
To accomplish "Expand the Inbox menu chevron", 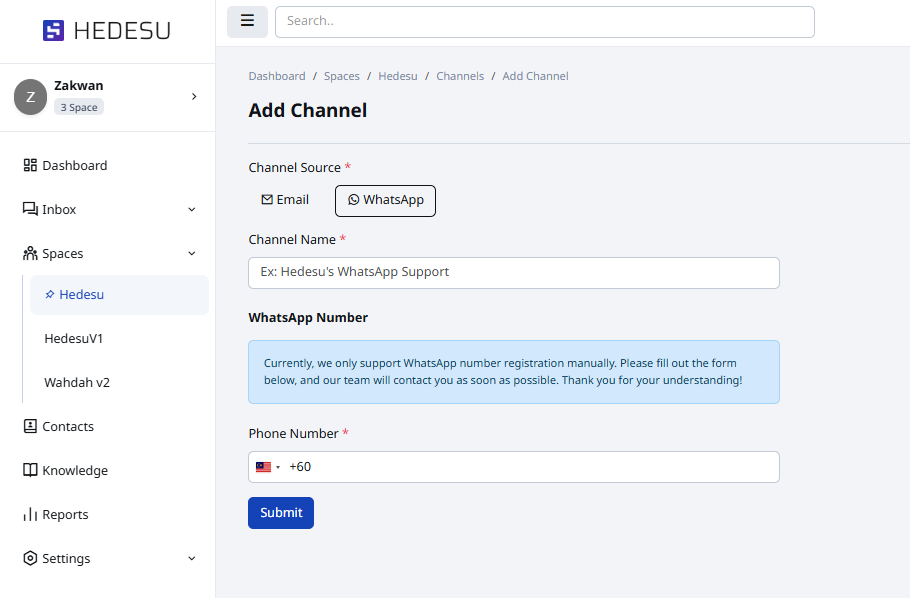I will (192, 210).
